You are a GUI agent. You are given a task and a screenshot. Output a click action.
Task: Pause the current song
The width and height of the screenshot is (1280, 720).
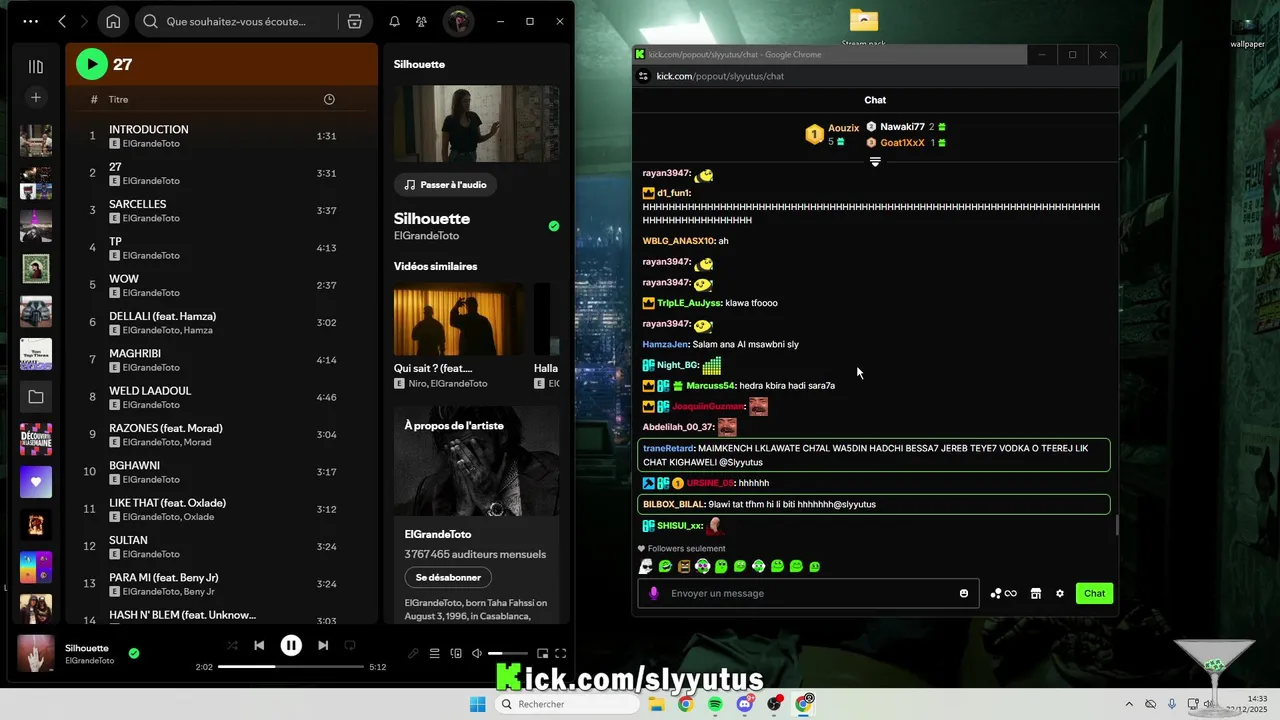291,645
